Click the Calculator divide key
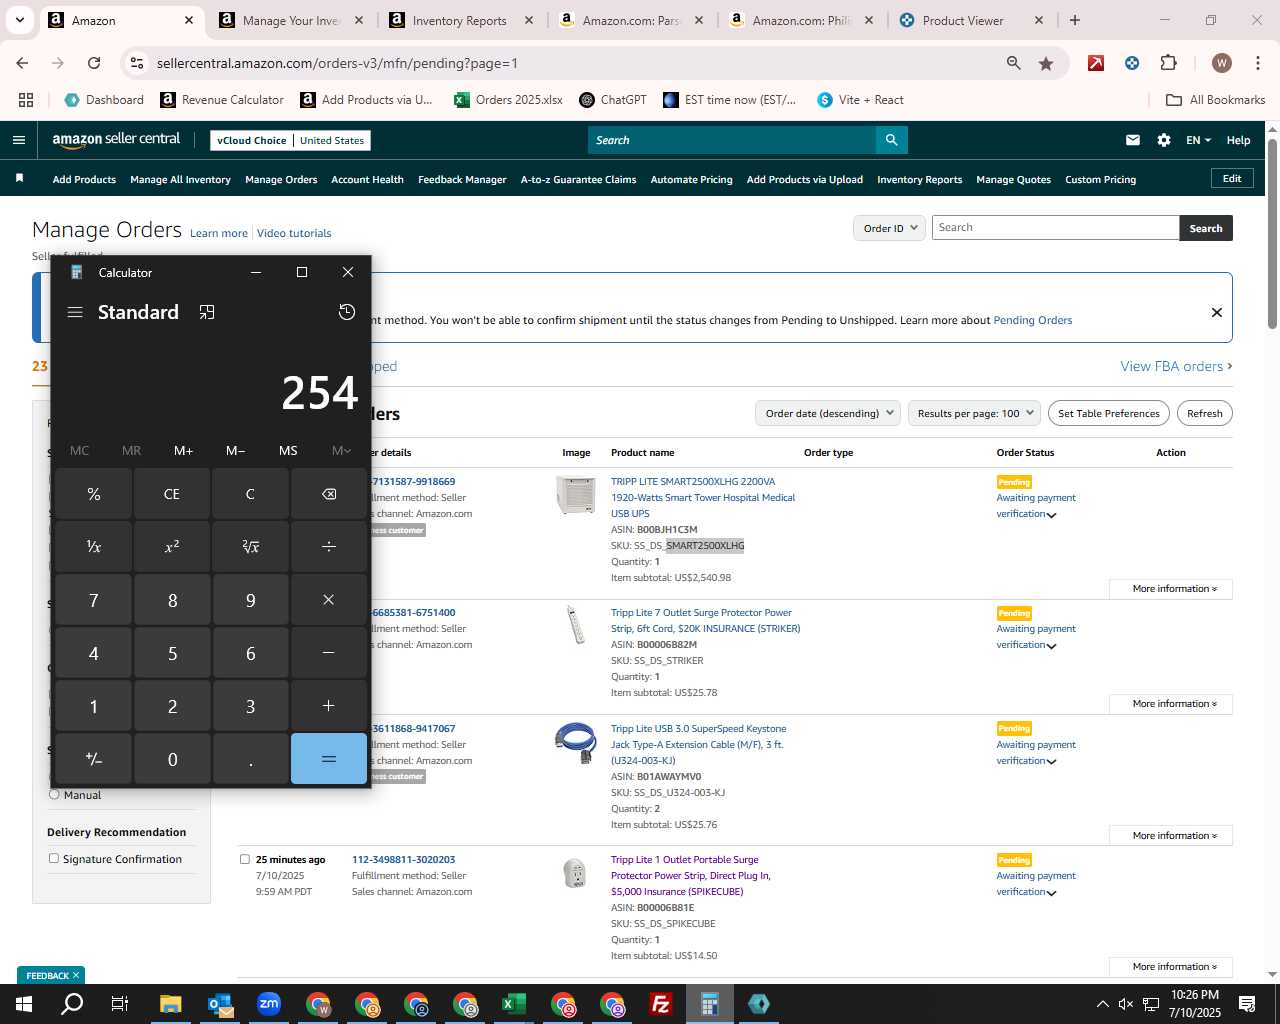Image resolution: width=1280 pixels, height=1024 pixels. point(329,546)
